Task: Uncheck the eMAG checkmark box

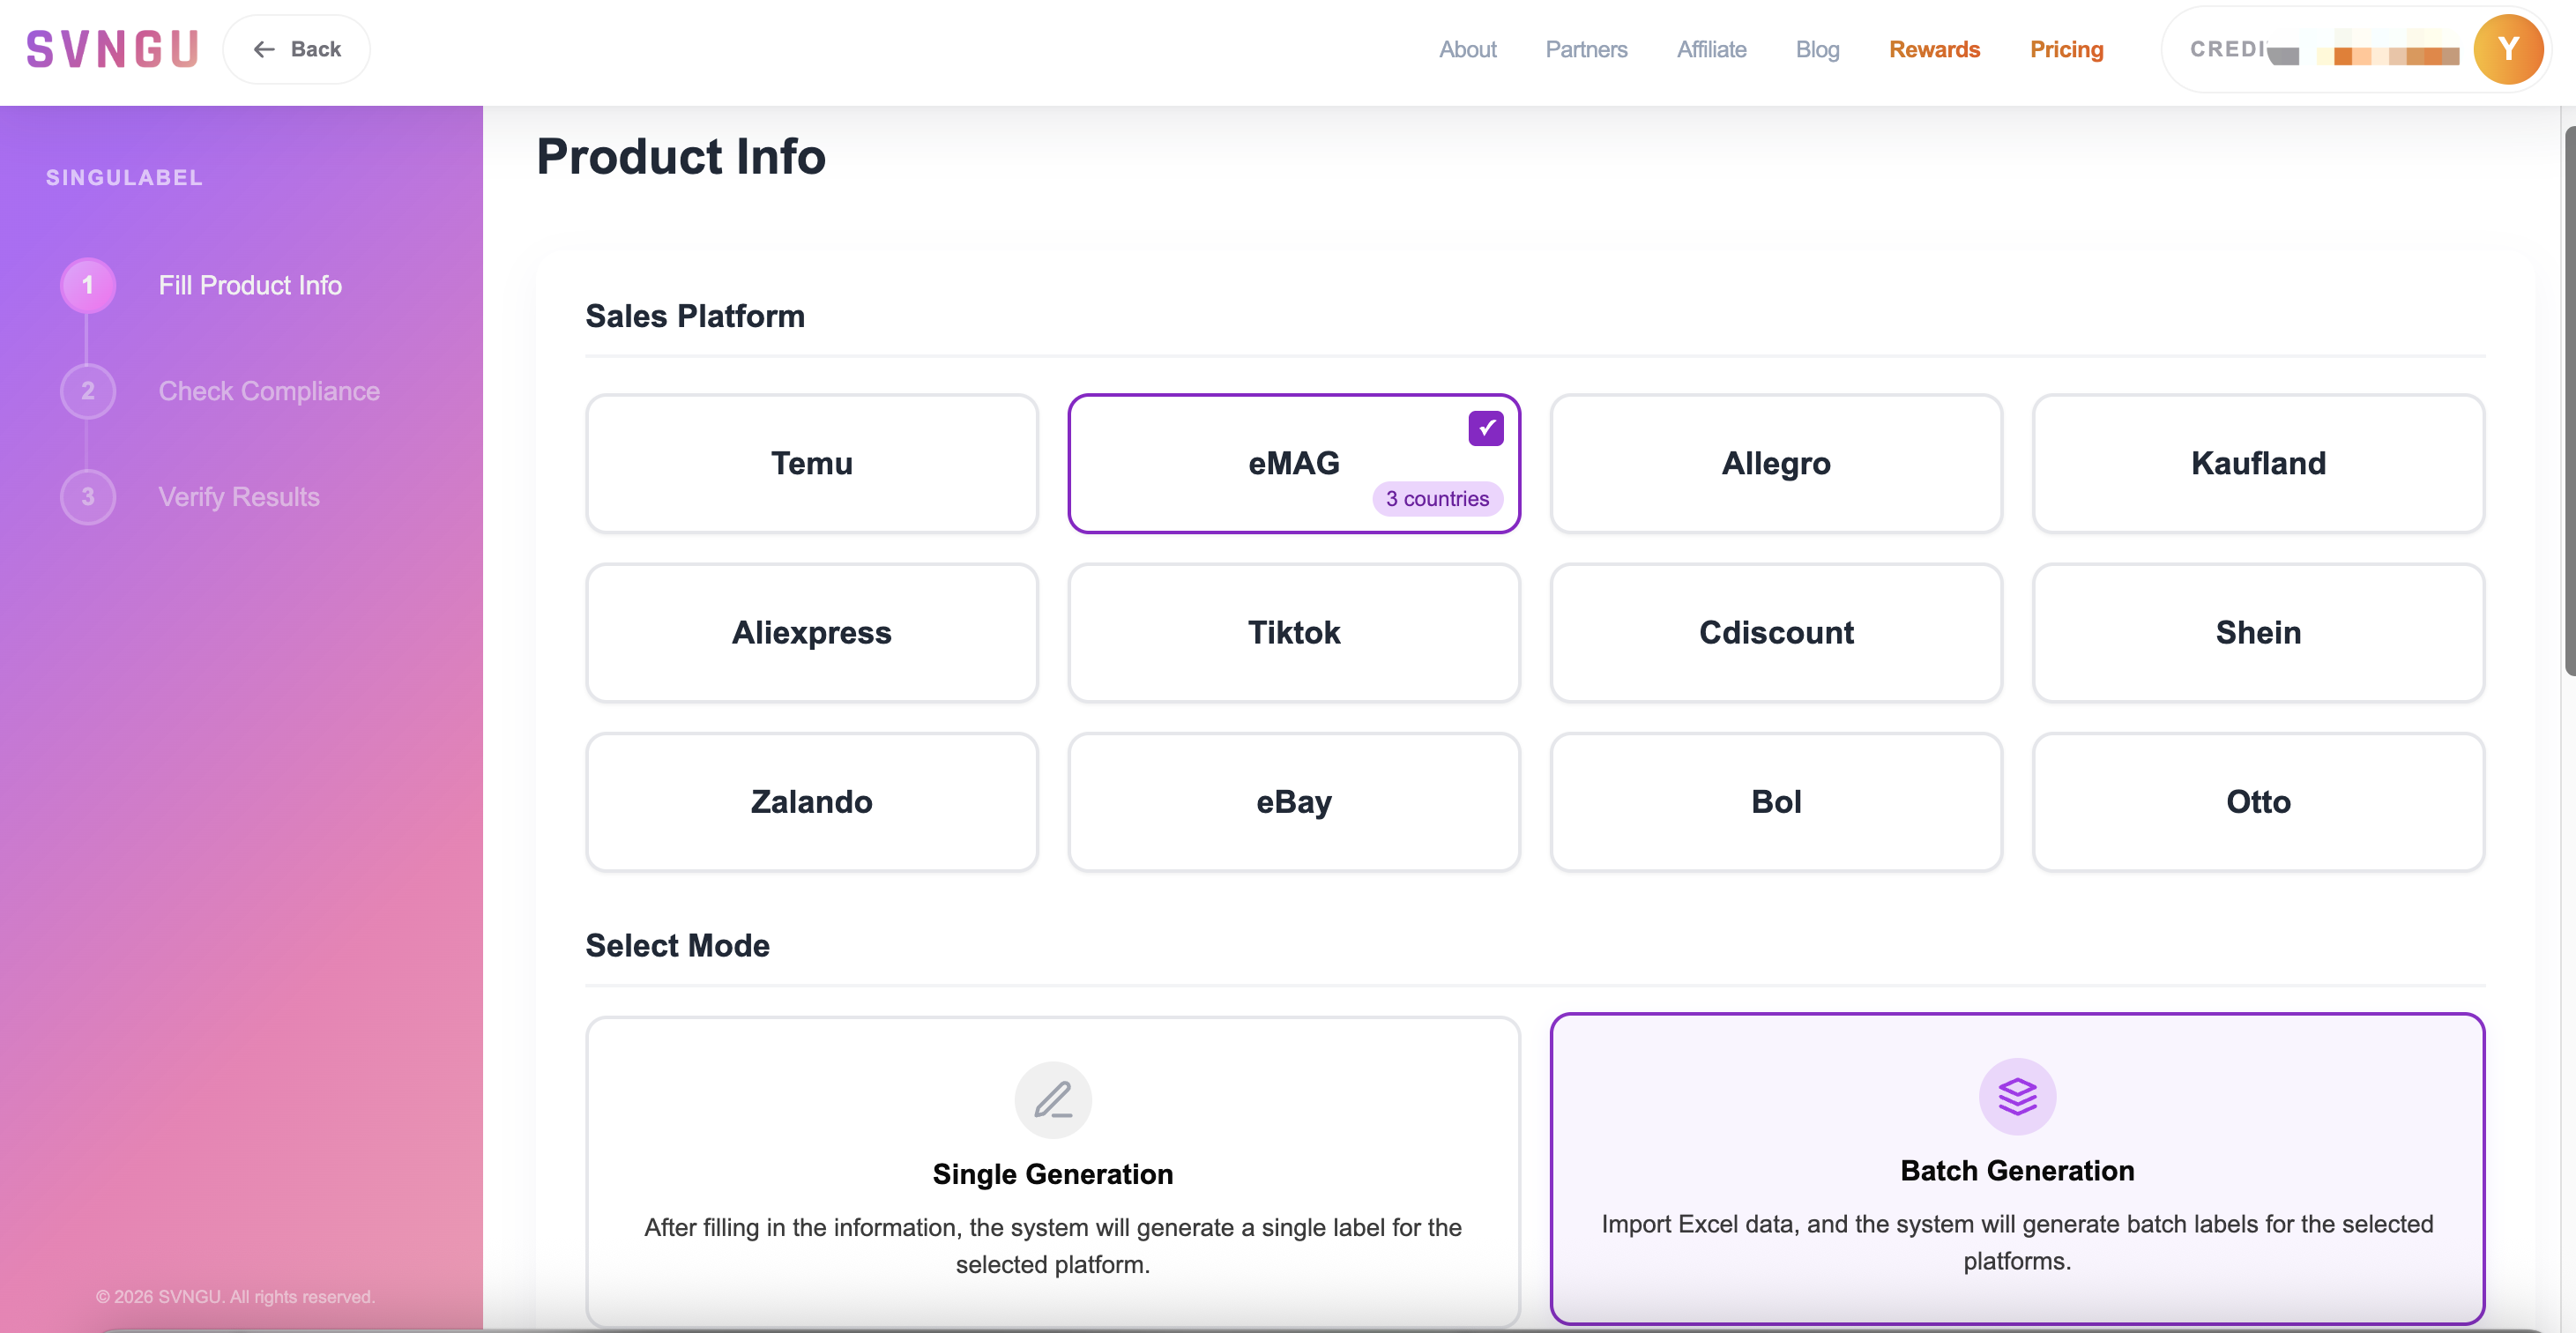Action: [x=1486, y=428]
